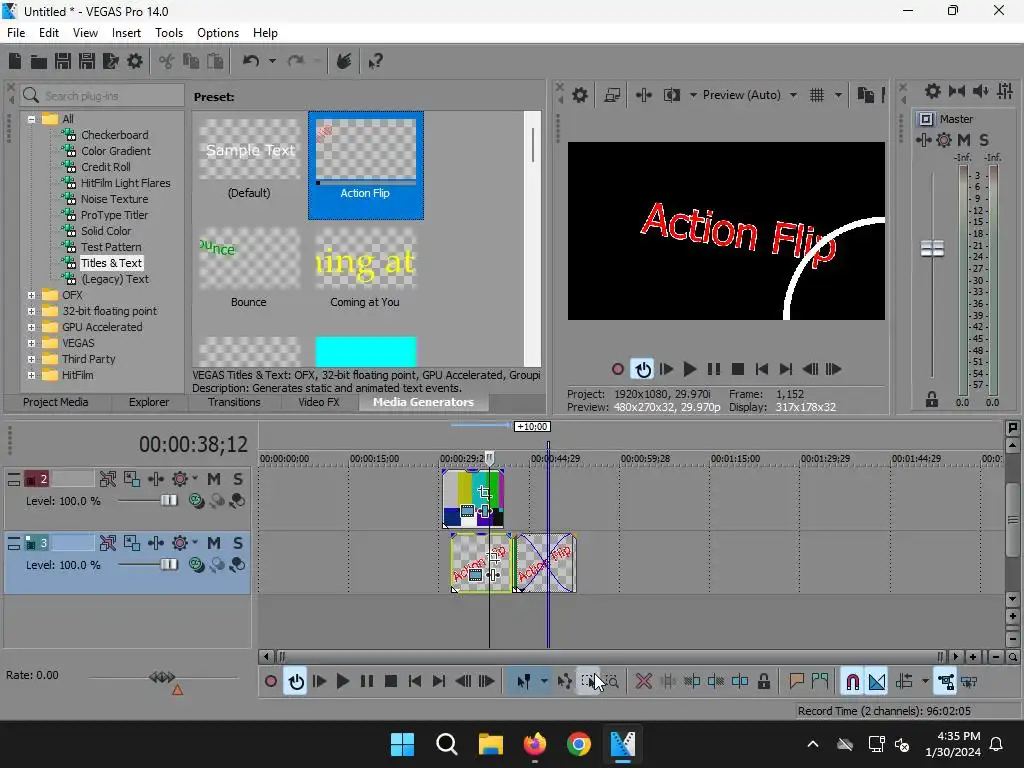This screenshot has width=1024, height=768.
Task: Click the Search plug-ins field
Action: tap(102, 96)
